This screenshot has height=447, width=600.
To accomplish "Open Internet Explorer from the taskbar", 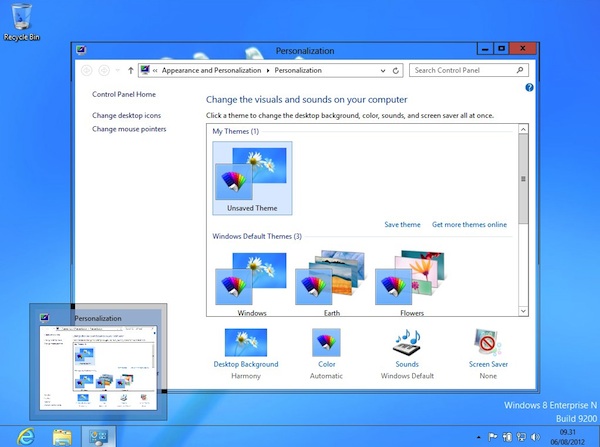I will click(x=26, y=436).
